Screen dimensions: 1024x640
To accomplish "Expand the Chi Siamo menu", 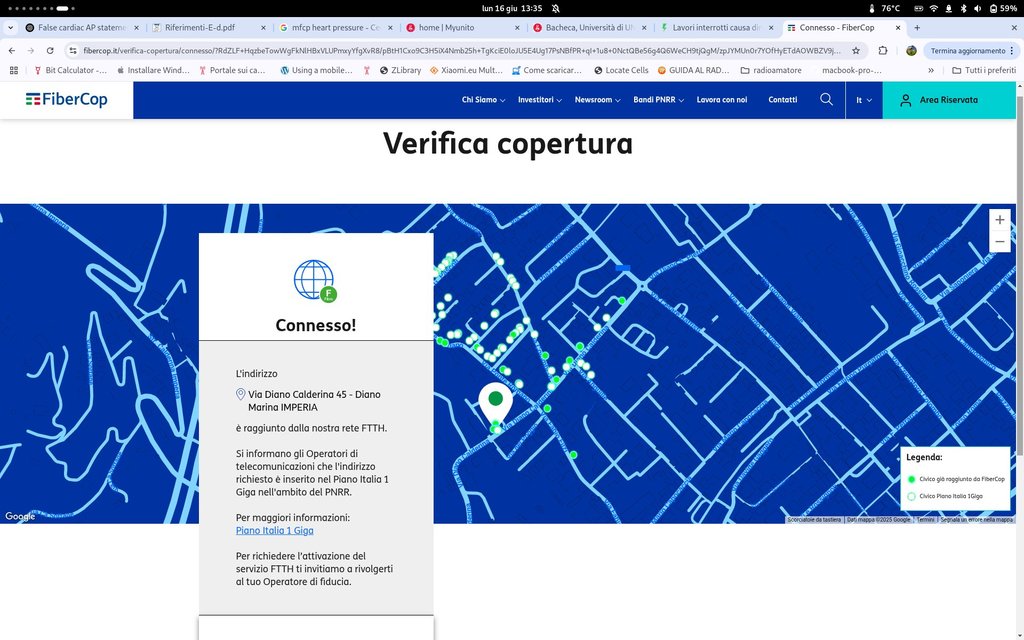I will point(483,100).
